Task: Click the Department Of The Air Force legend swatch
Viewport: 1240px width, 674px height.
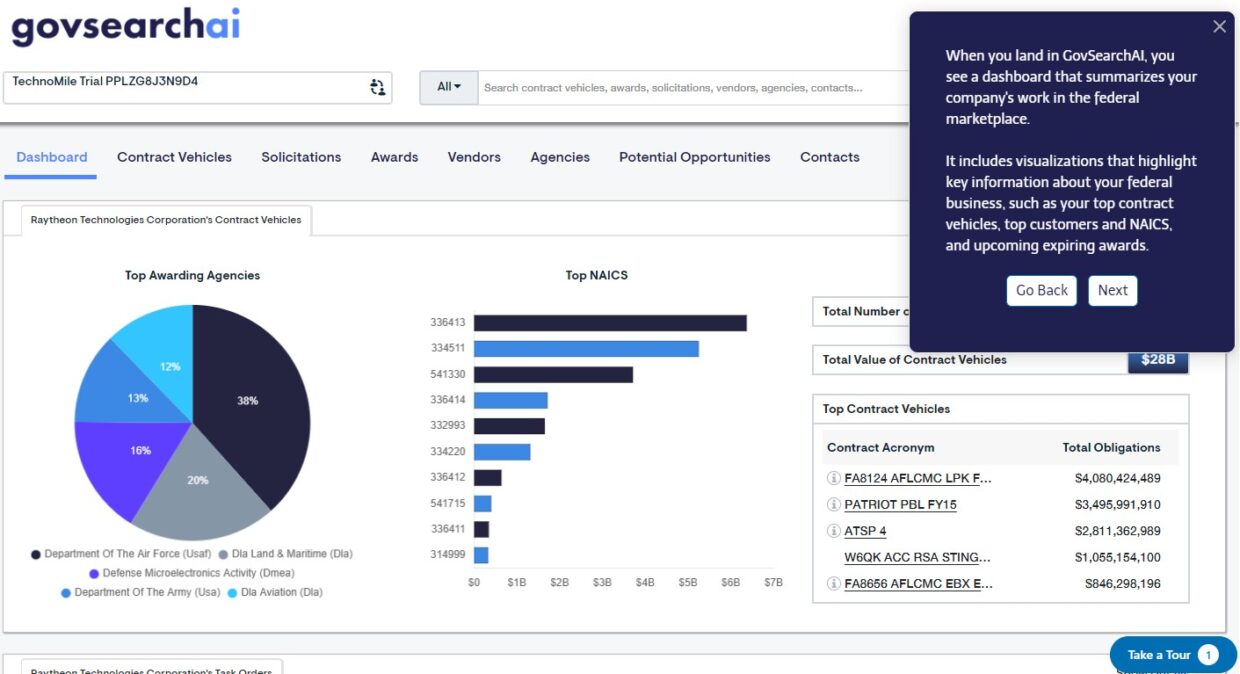Action: click(x=36, y=554)
